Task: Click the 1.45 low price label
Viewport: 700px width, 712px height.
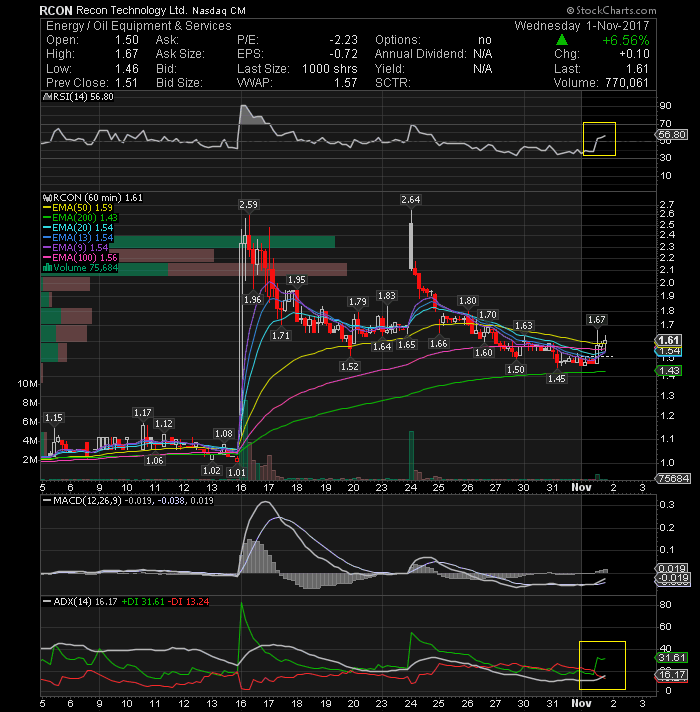Action: point(557,379)
